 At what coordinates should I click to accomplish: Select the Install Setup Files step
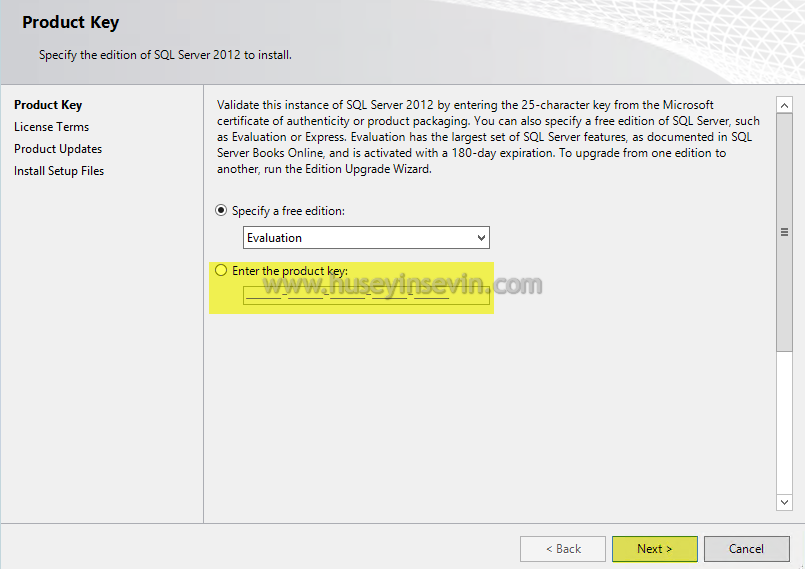click(x=59, y=171)
